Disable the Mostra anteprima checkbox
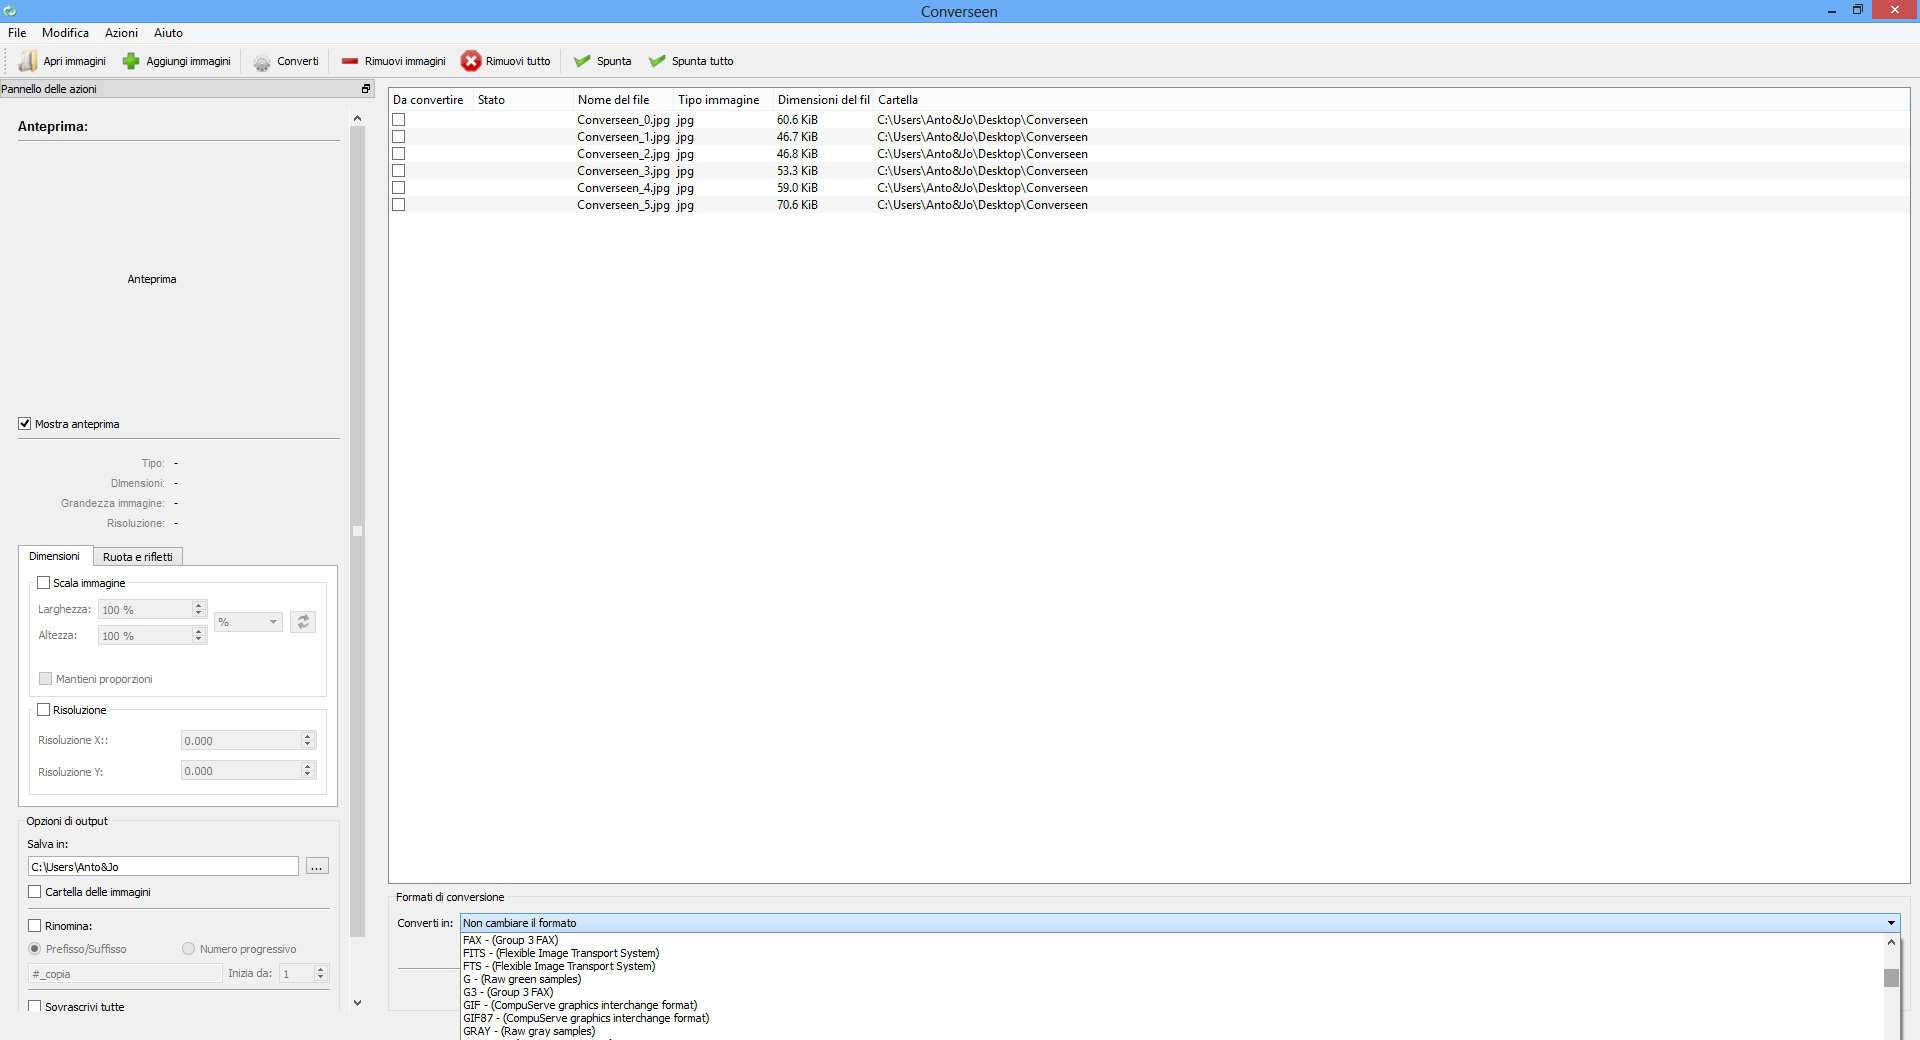The width and height of the screenshot is (1920, 1040). [x=25, y=424]
